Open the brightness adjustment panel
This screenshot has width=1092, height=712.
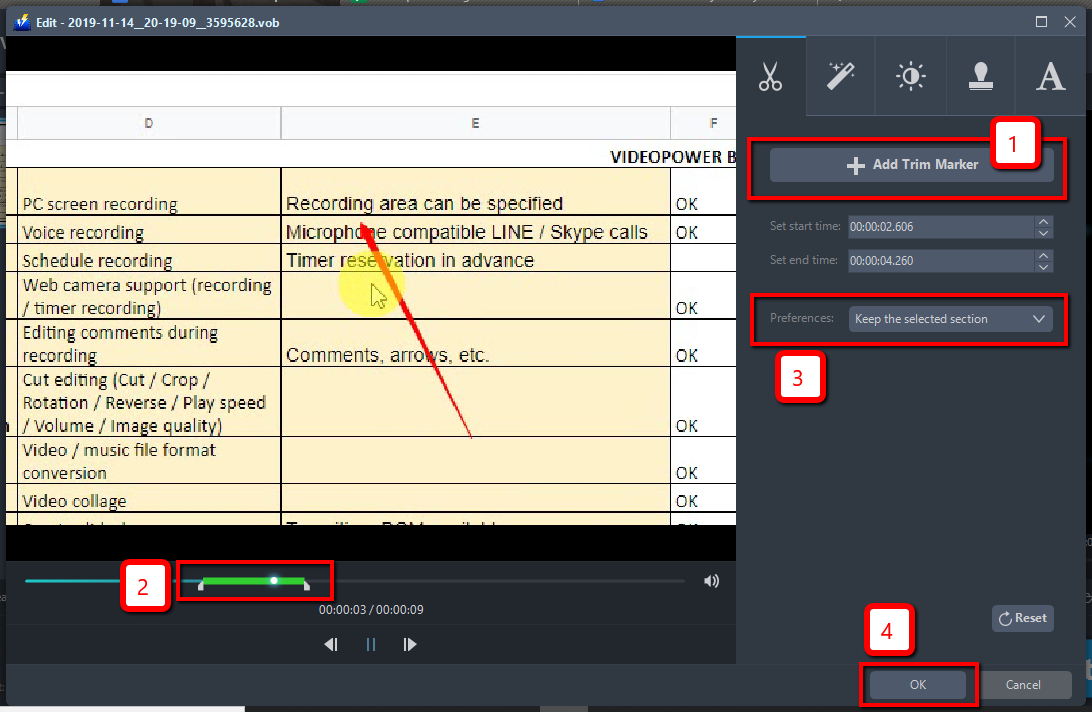(x=910, y=75)
